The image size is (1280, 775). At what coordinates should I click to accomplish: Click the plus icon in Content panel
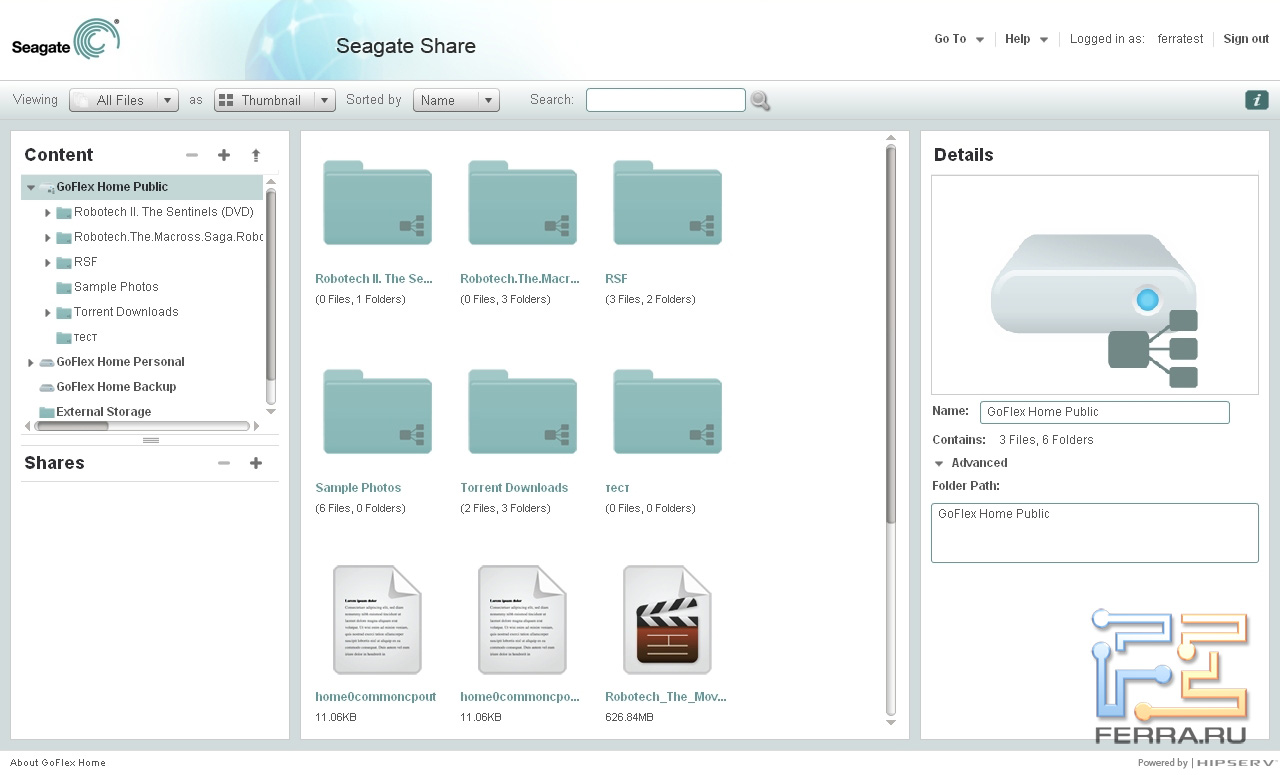point(224,155)
